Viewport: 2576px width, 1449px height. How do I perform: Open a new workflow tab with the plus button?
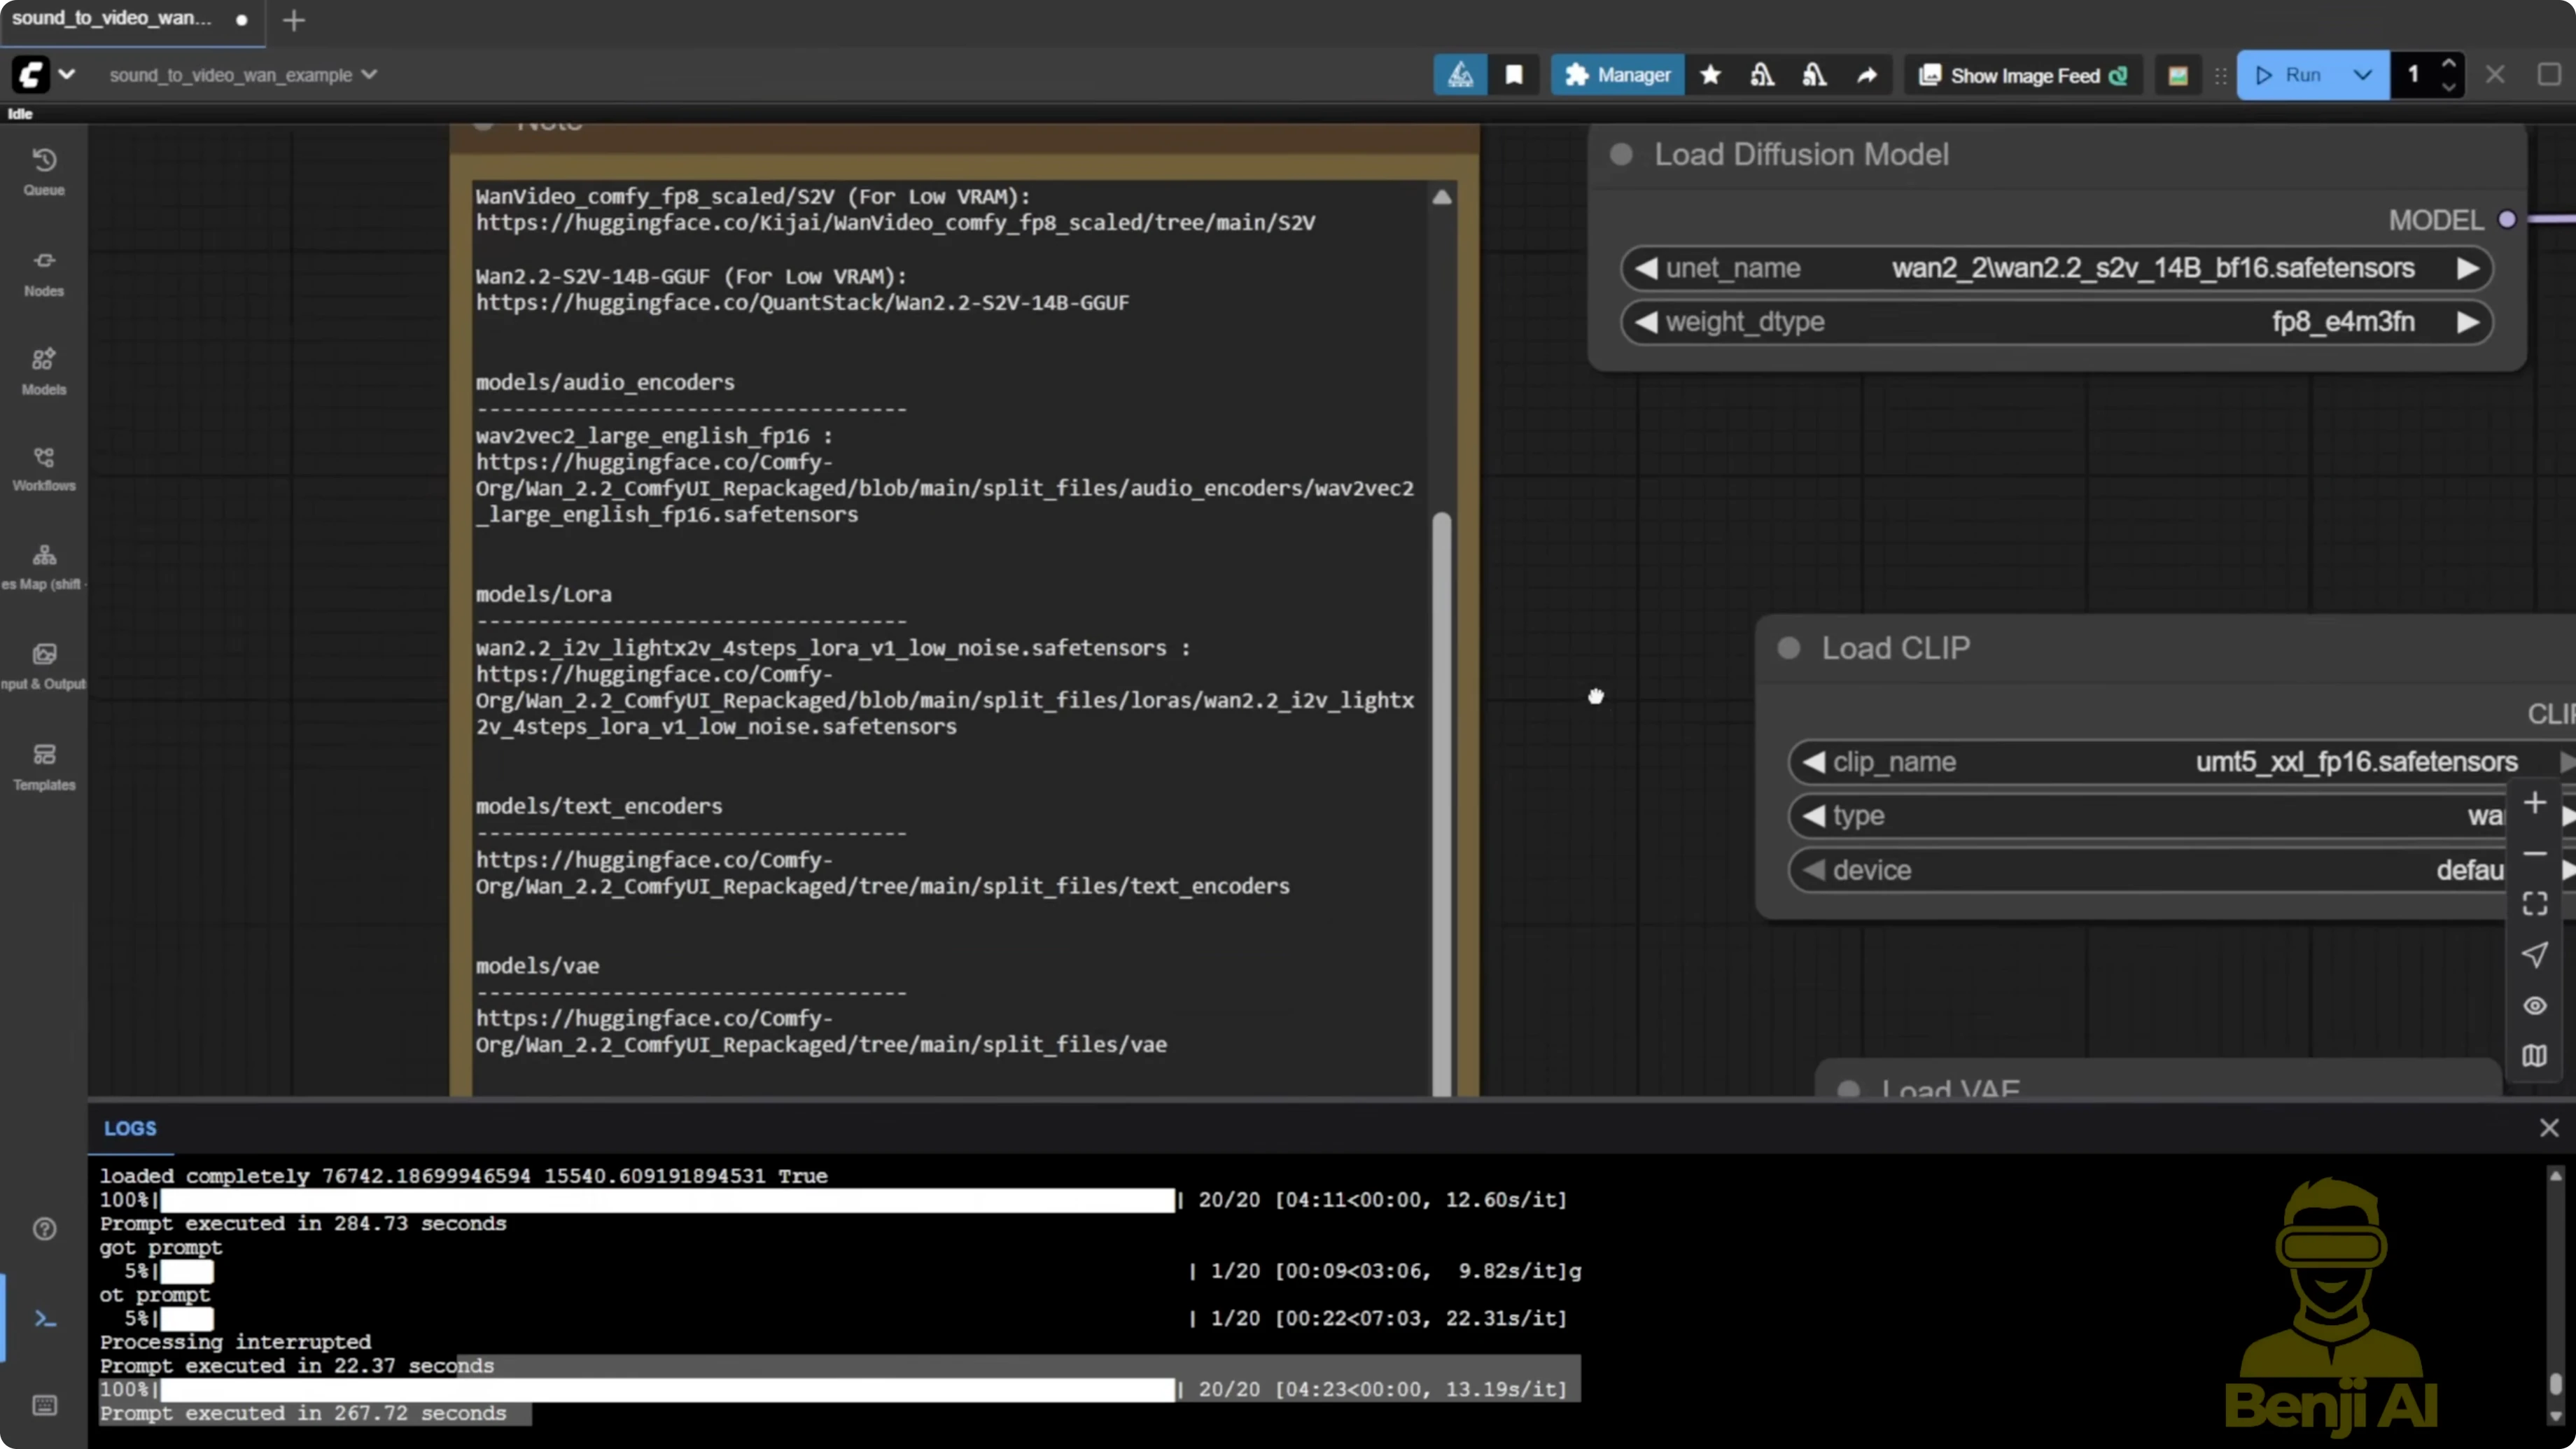pyautogui.click(x=293, y=21)
